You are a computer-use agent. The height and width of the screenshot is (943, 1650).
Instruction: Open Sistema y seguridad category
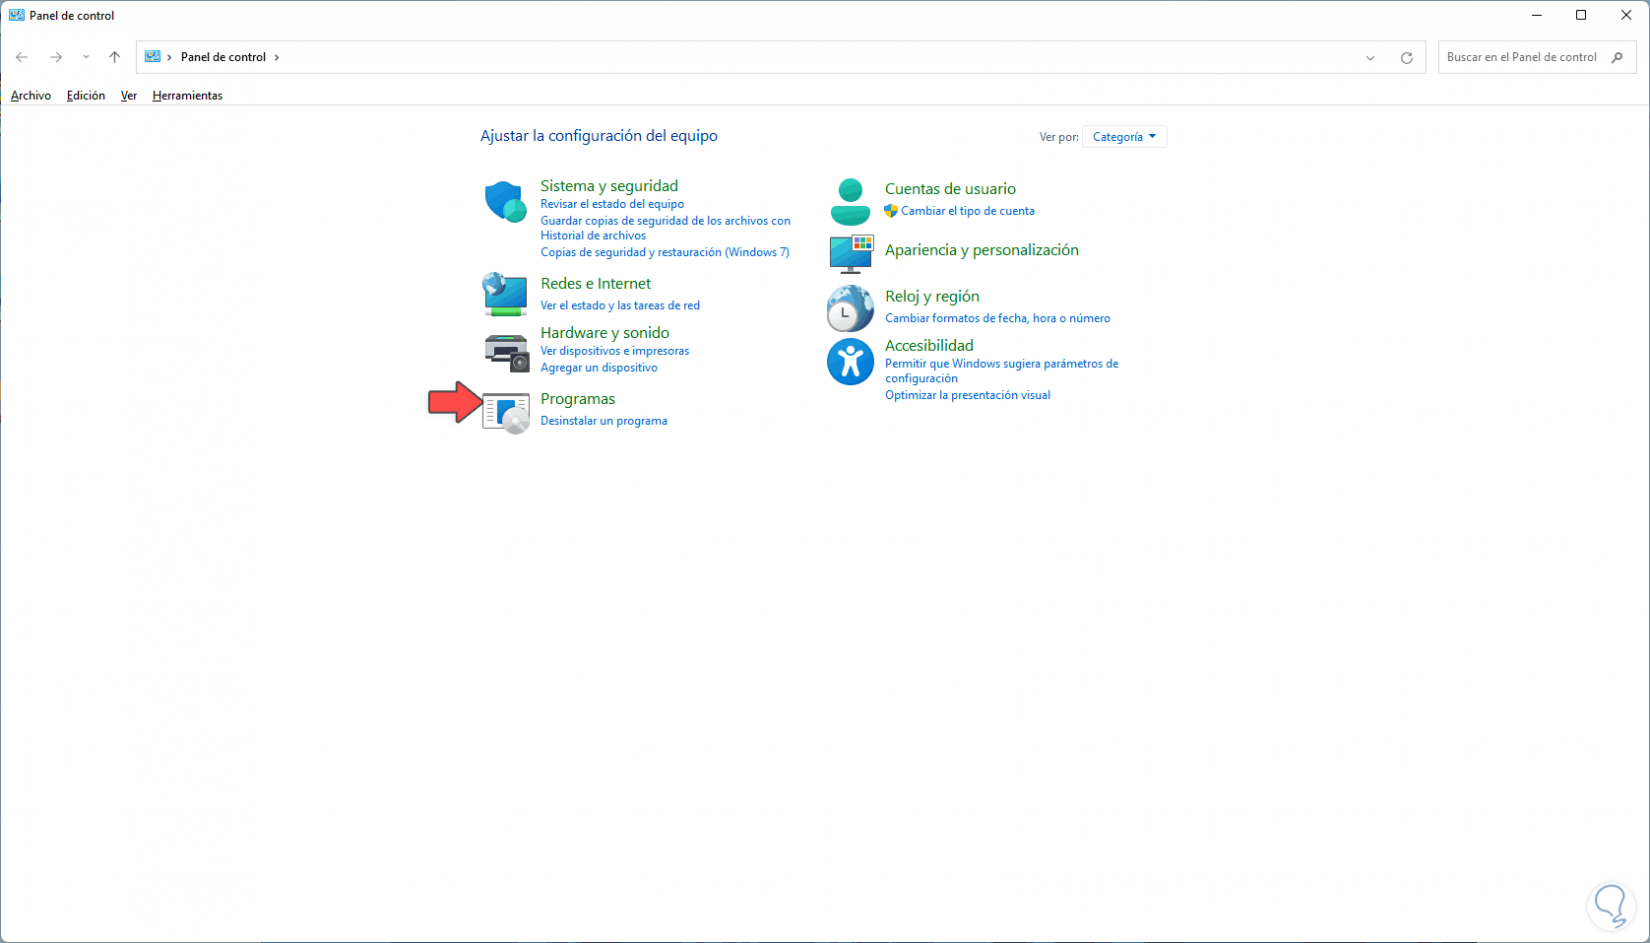(609, 186)
